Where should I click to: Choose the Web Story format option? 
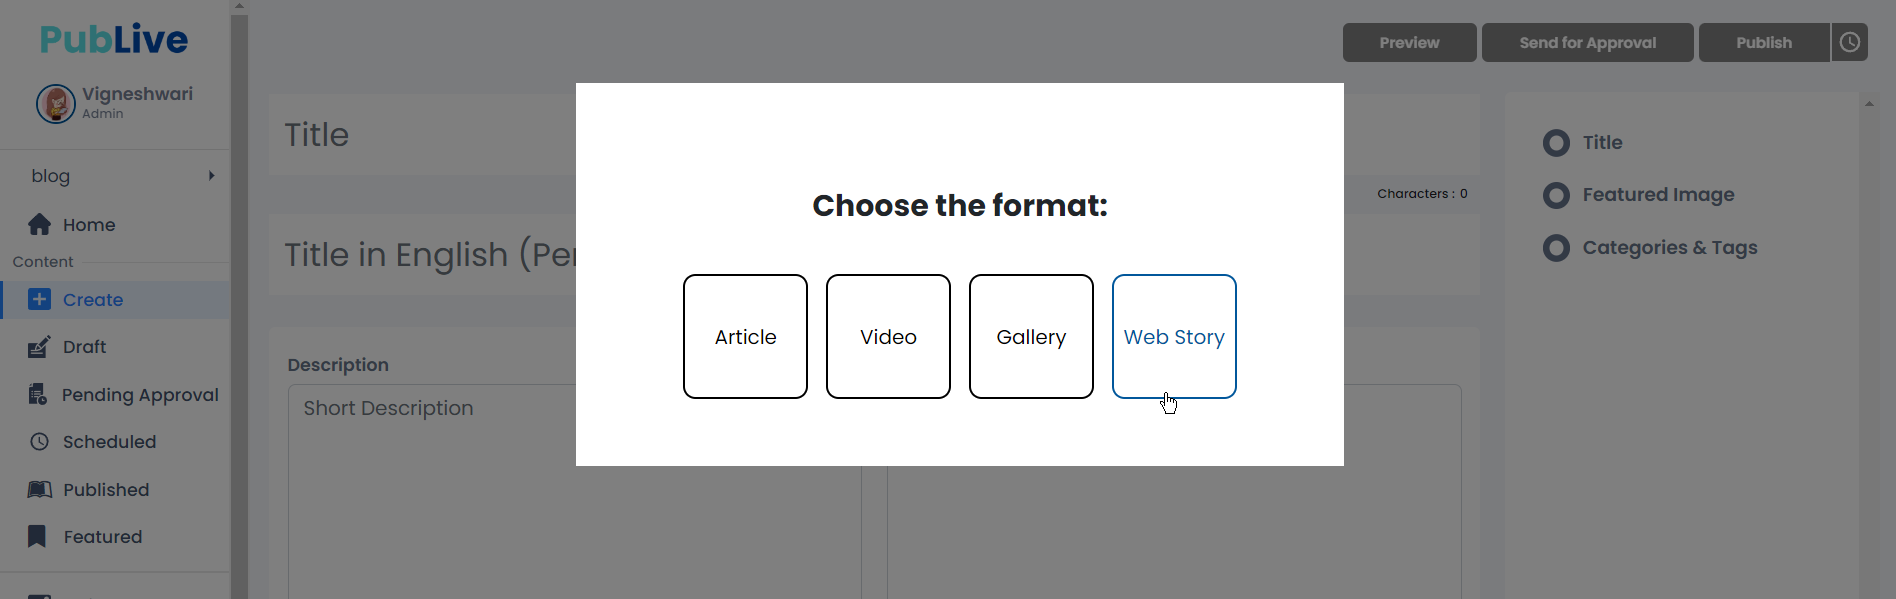click(1174, 336)
